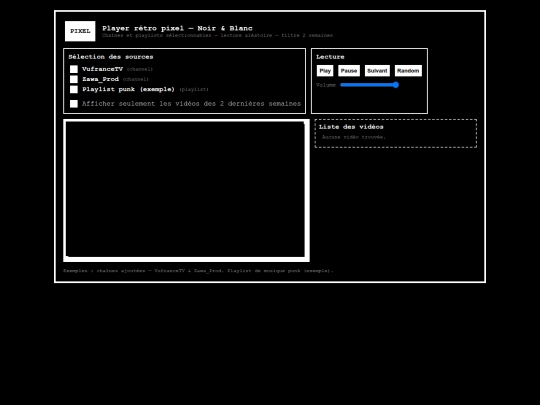Skip ahead with the Suivant button
This screenshot has width=540, height=405.
coord(377,71)
